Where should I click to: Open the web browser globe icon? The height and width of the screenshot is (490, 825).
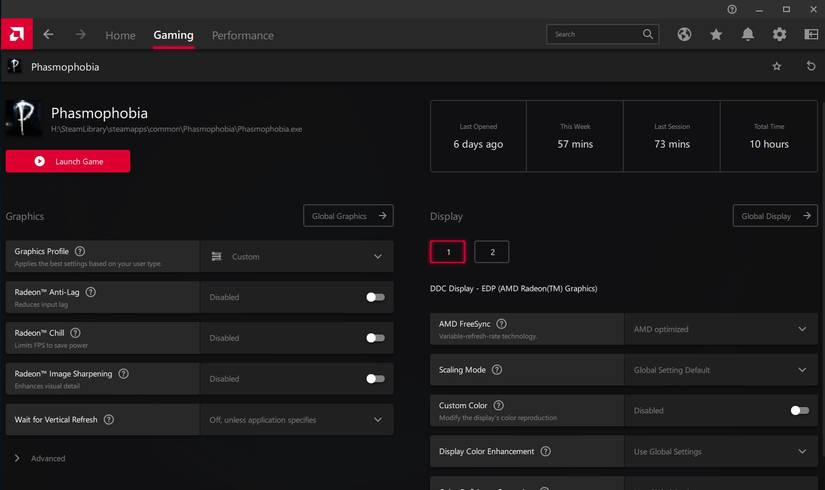pyautogui.click(x=684, y=34)
